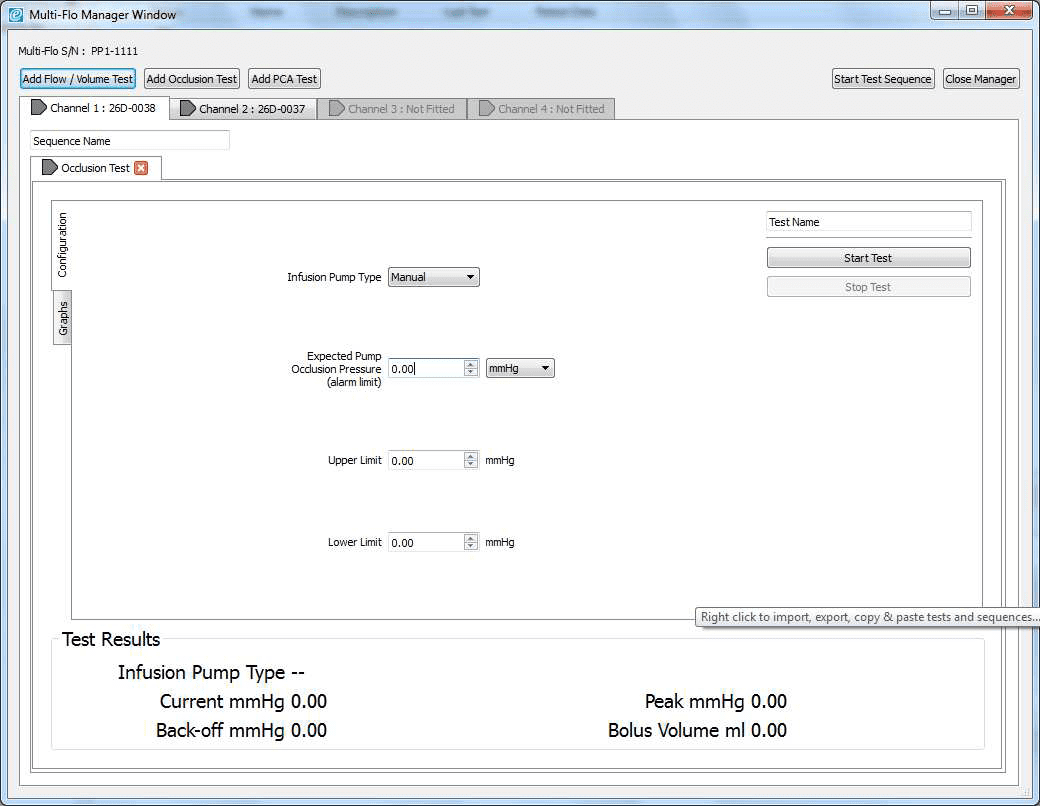The width and height of the screenshot is (1040, 806).
Task: Increase Lower Limit value with up arrow
Action: (471, 538)
